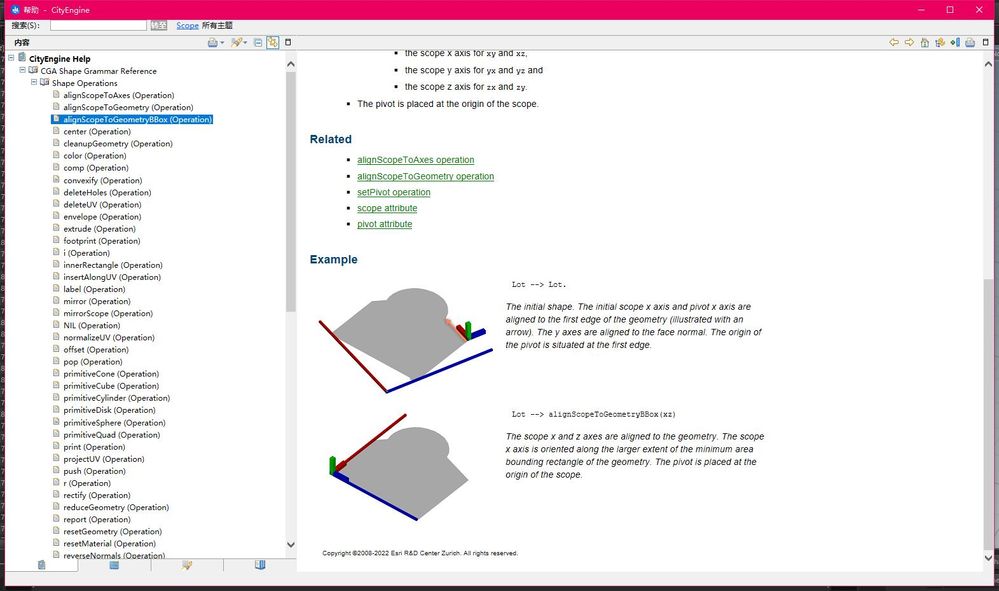This screenshot has height=591, width=999.
Task: Click the Bookmark document icon
Action: [955, 42]
